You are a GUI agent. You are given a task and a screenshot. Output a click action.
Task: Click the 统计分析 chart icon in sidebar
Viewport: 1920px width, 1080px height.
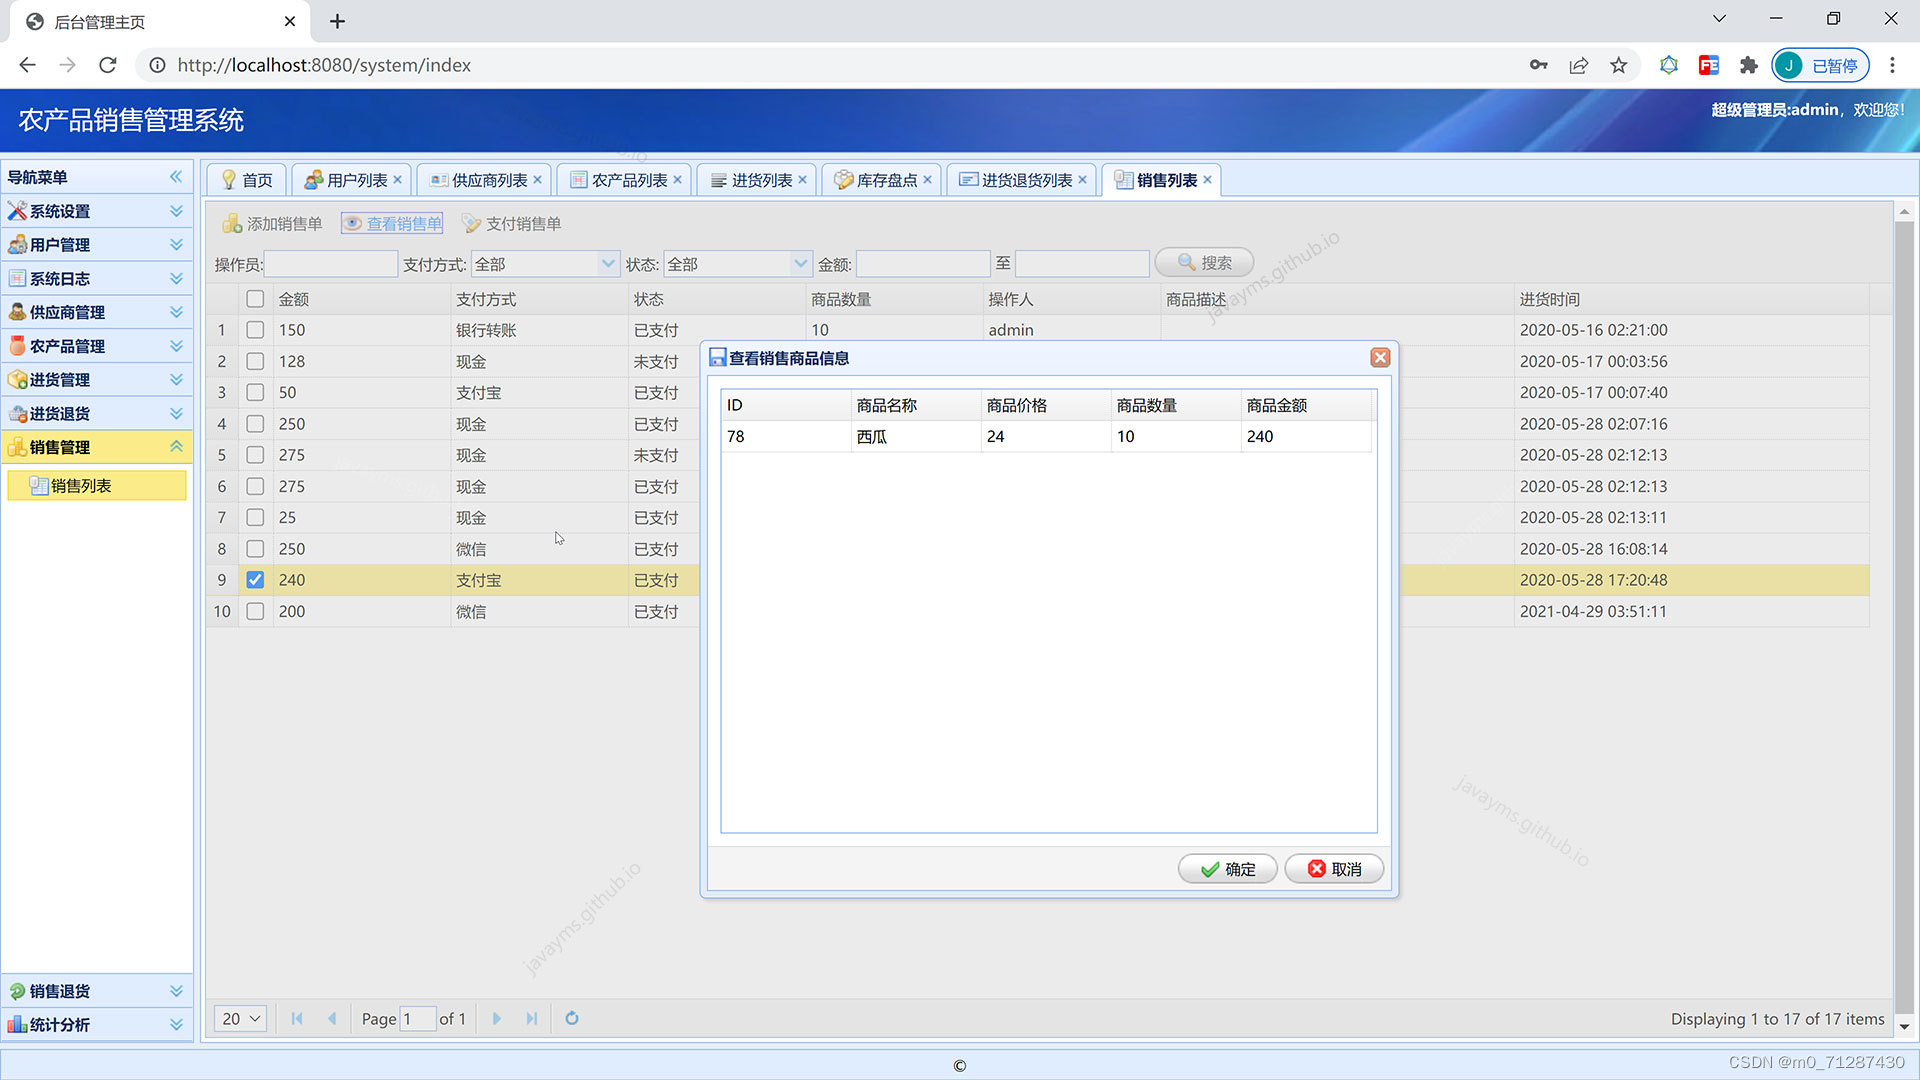pyautogui.click(x=17, y=1025)
